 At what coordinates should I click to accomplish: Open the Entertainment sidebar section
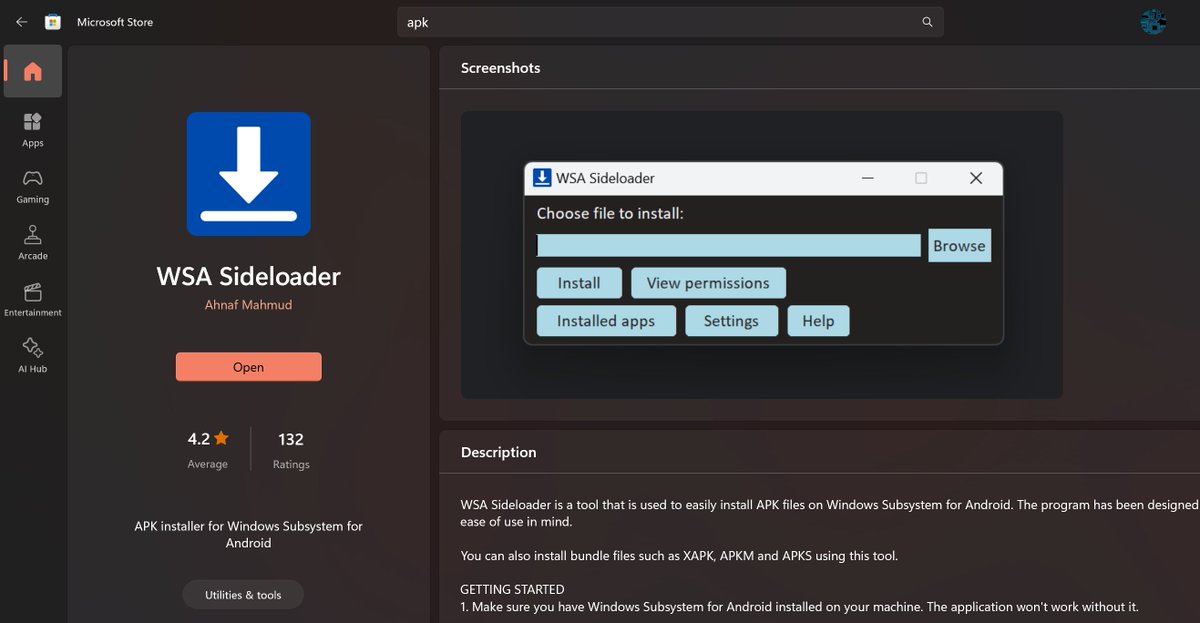coord(33,299)
